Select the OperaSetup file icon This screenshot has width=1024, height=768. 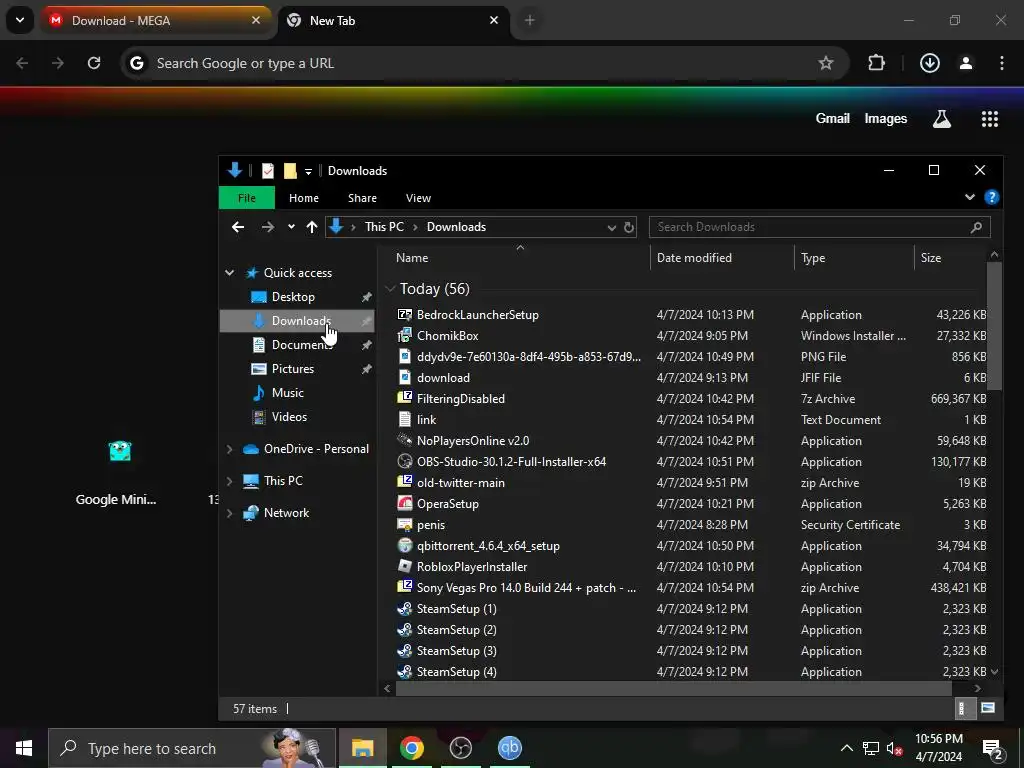click(405, 504)
